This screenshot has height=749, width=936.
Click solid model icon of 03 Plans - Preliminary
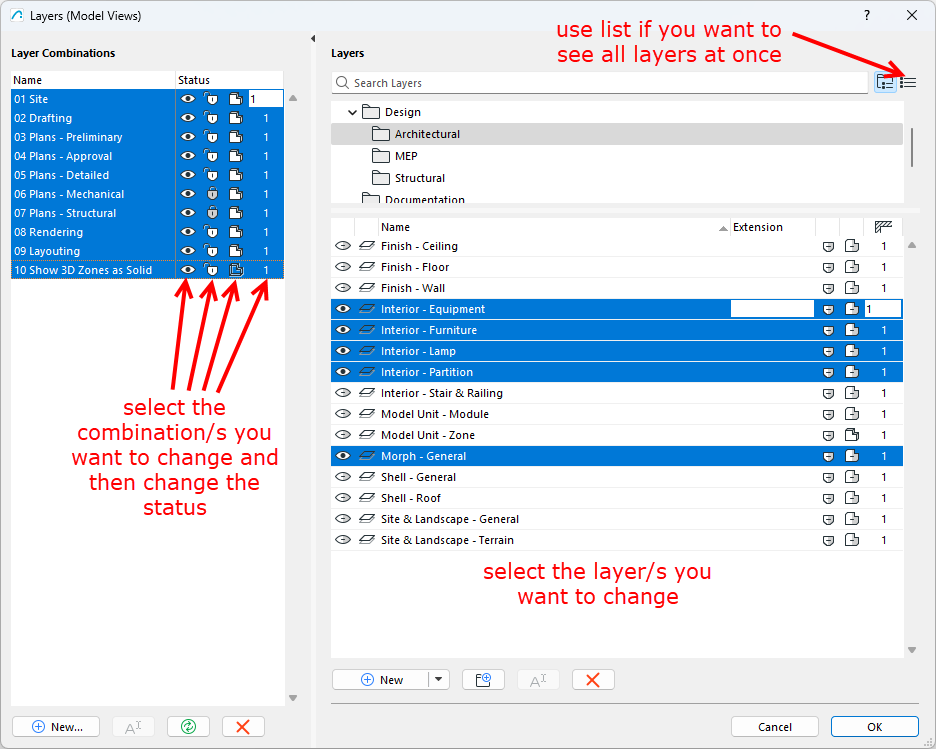pos(236,137)
